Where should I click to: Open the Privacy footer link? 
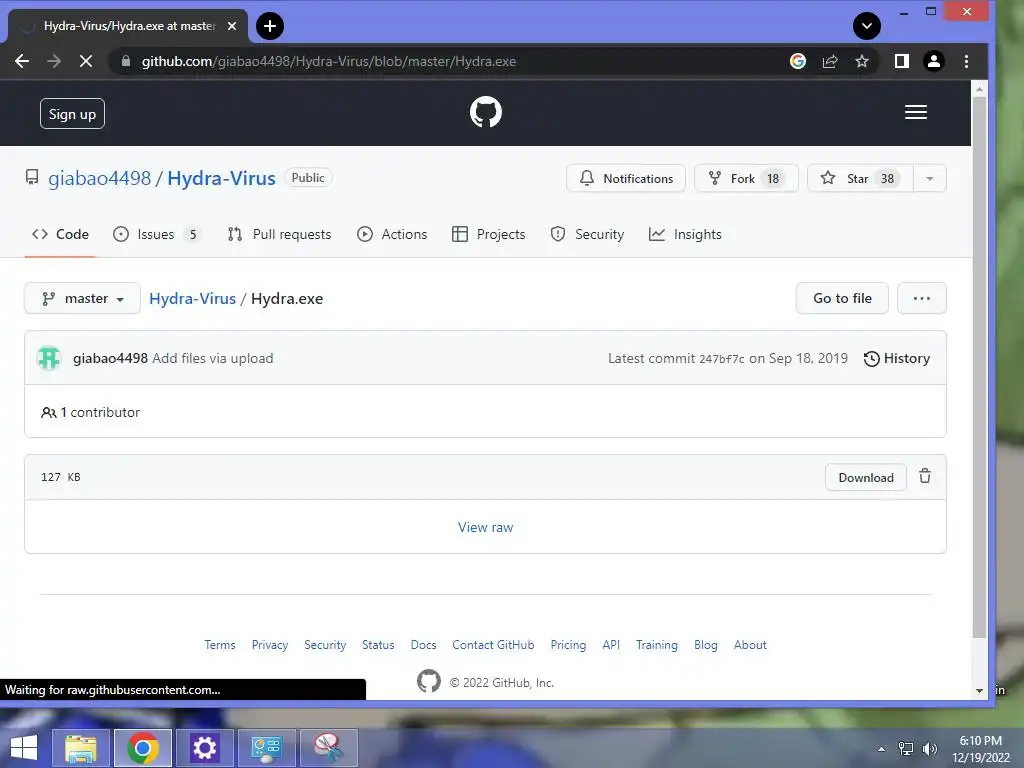(270, 645)
